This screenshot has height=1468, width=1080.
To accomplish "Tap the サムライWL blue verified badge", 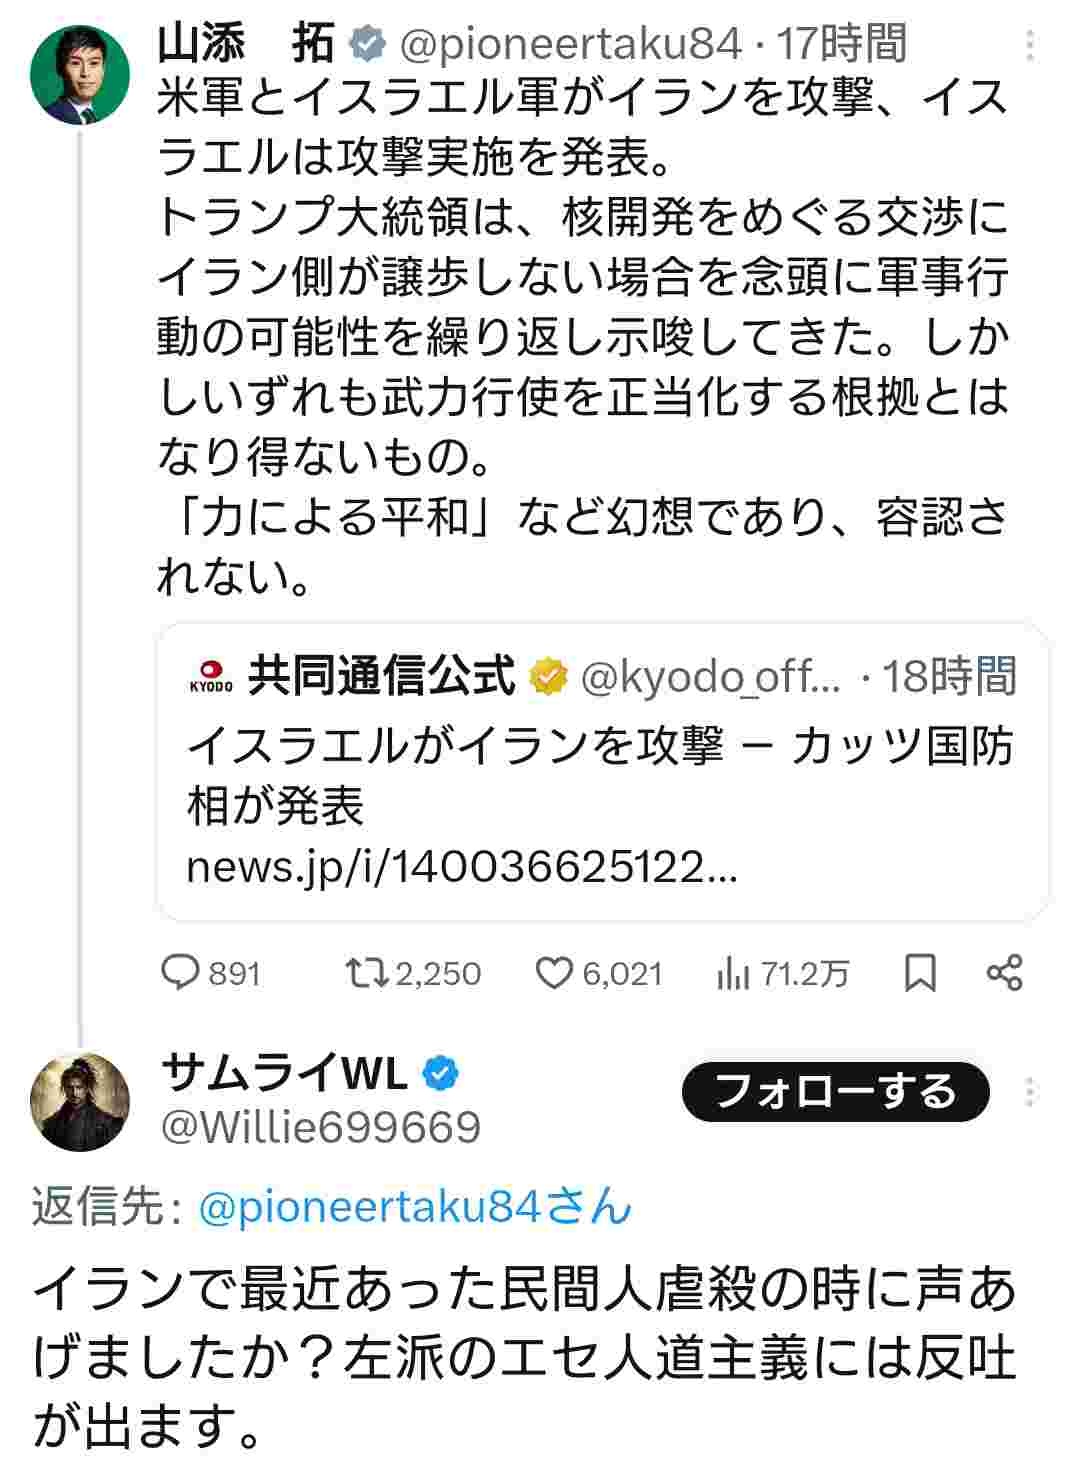I will (440, 1074).
